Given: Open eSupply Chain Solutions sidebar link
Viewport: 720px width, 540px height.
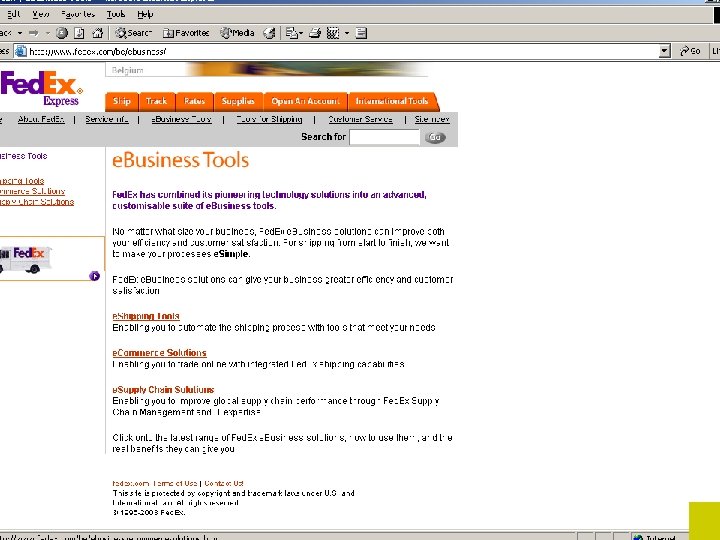Looking at the screenshot, I should point(37,202).
